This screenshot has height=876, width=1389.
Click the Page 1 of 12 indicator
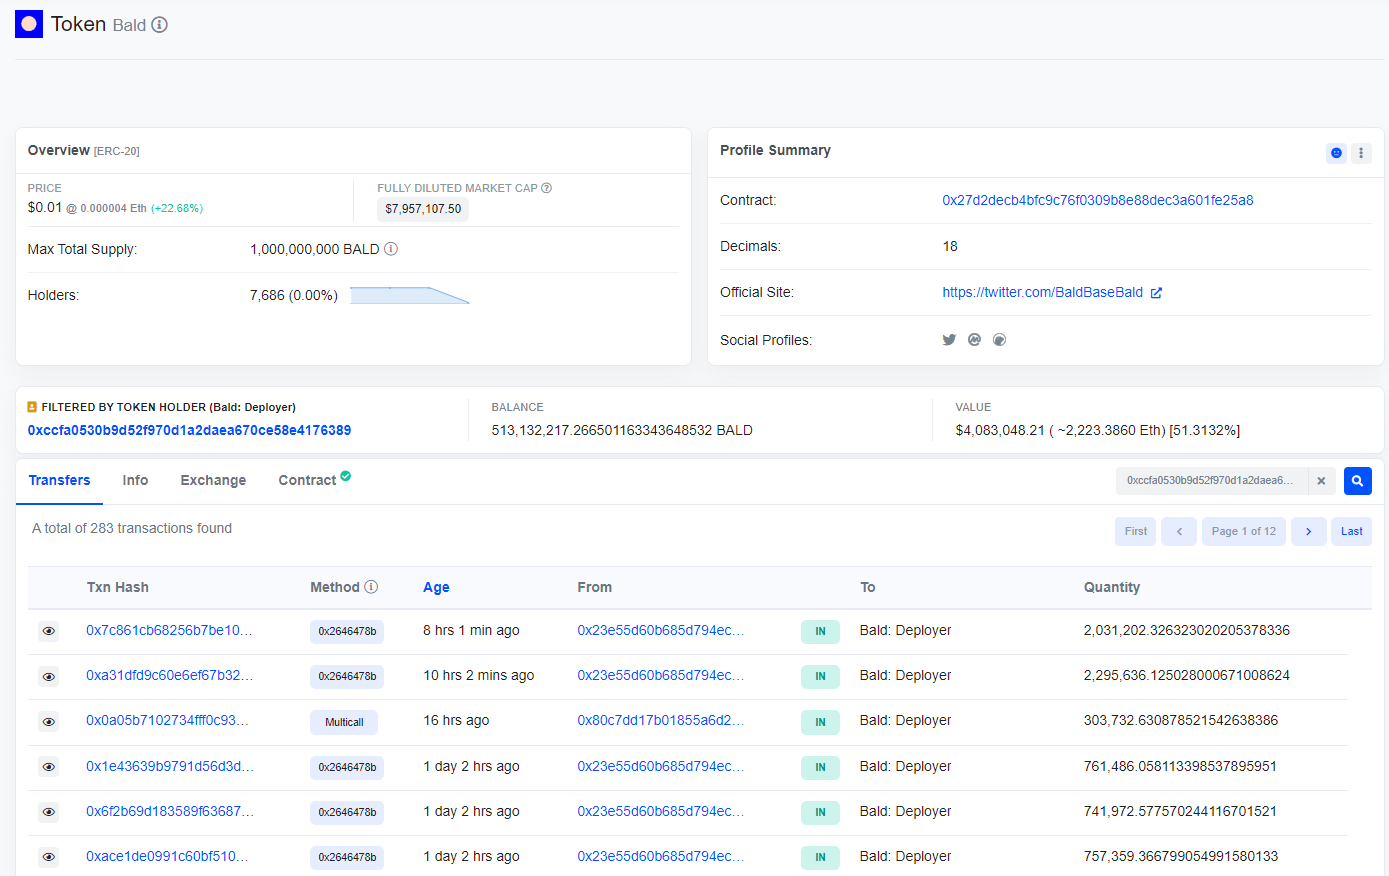1243,531
